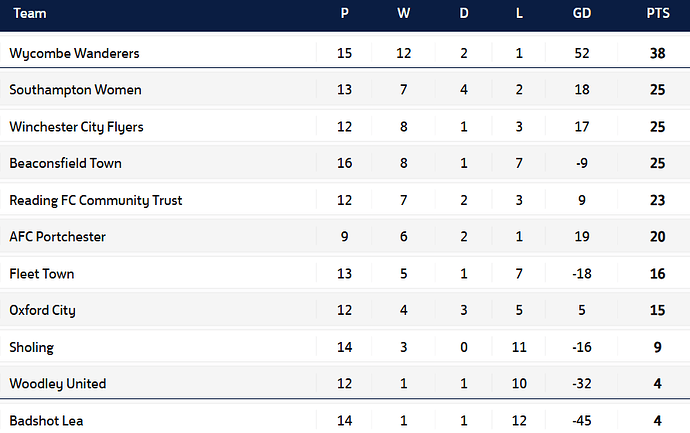Screen dimensions: 690x433
Task: Select Southampton Women team row
Action: click(75, 90)
